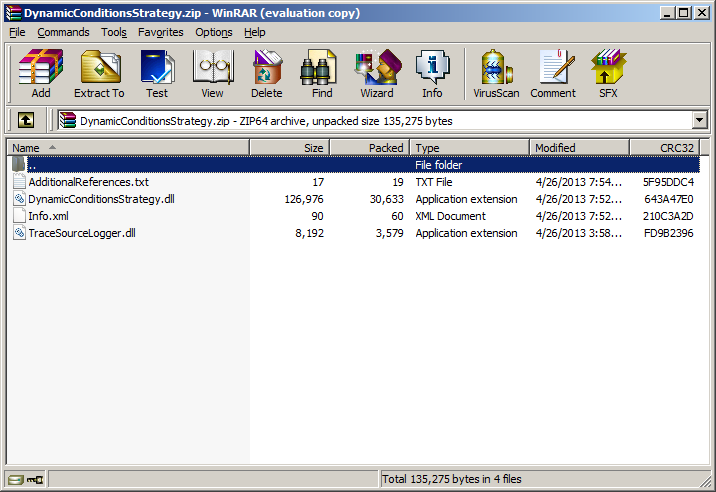Viewport: 716px width, 492px height.
Task: Minimize the WinRAR window
Action: click(668, 13)
